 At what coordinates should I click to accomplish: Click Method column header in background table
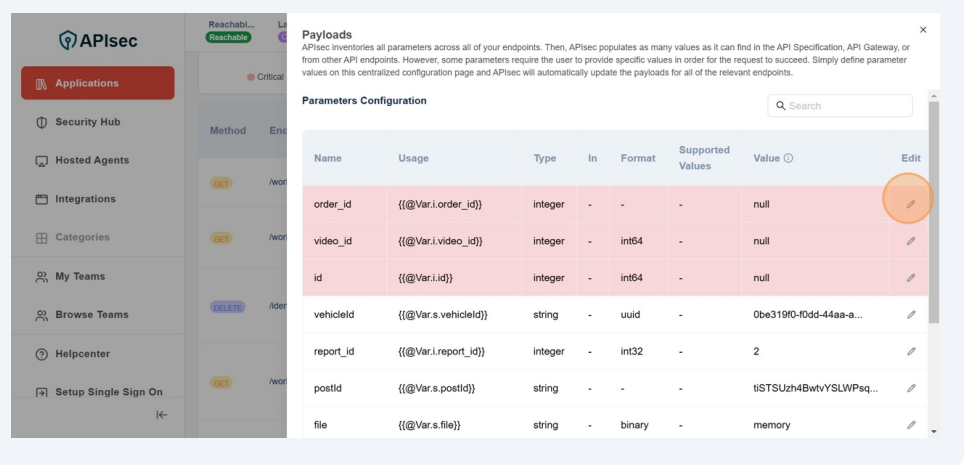[227, 131]
